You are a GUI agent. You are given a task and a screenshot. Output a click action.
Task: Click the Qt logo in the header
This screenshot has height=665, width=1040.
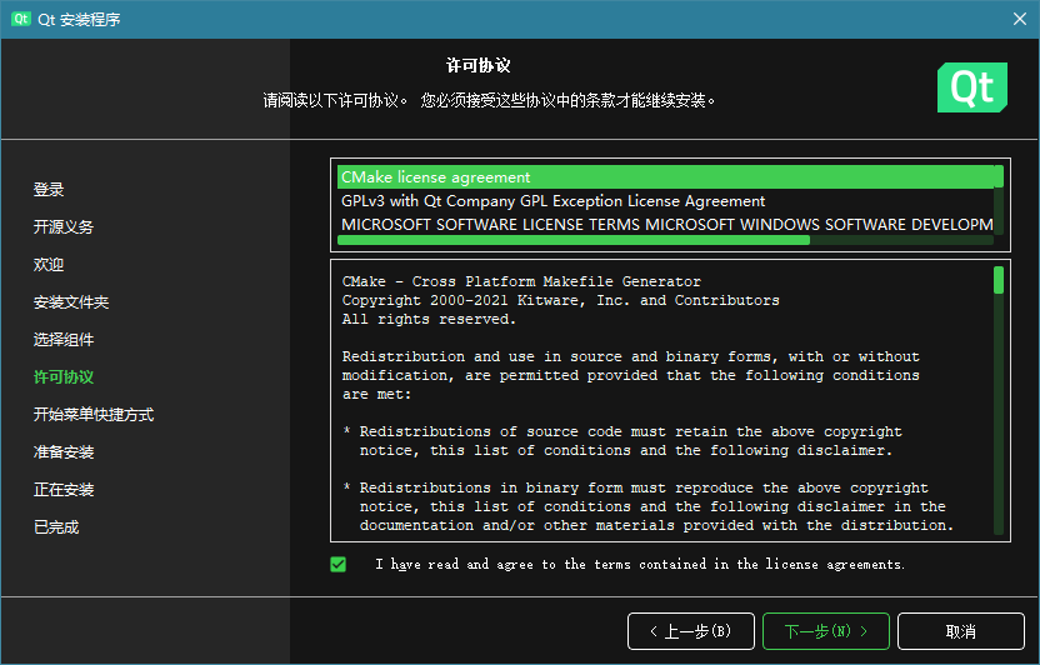[972, 88]
